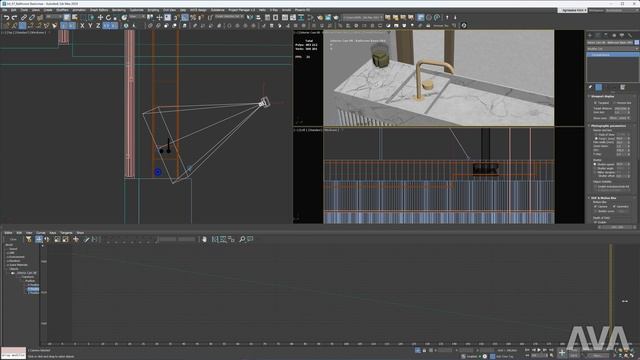
Task: Click the Mirror tool icon
Action: click(250, 18)
